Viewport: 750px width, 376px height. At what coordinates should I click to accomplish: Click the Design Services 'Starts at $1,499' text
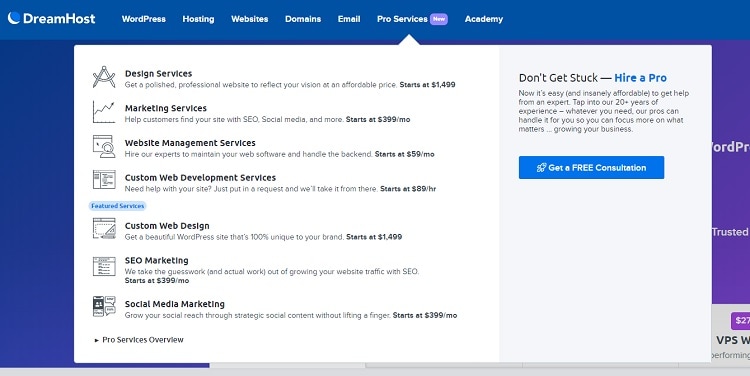pyautogui.click(x=427, y=85)
